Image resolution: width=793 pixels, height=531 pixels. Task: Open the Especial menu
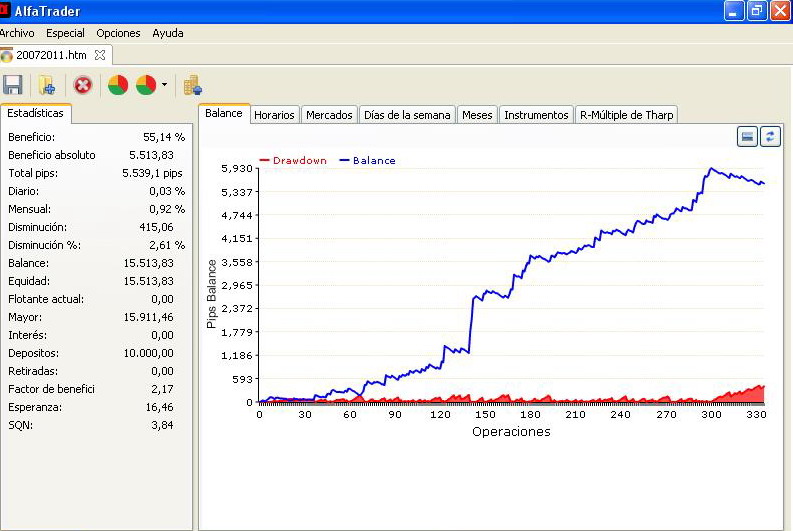point(65,33)
